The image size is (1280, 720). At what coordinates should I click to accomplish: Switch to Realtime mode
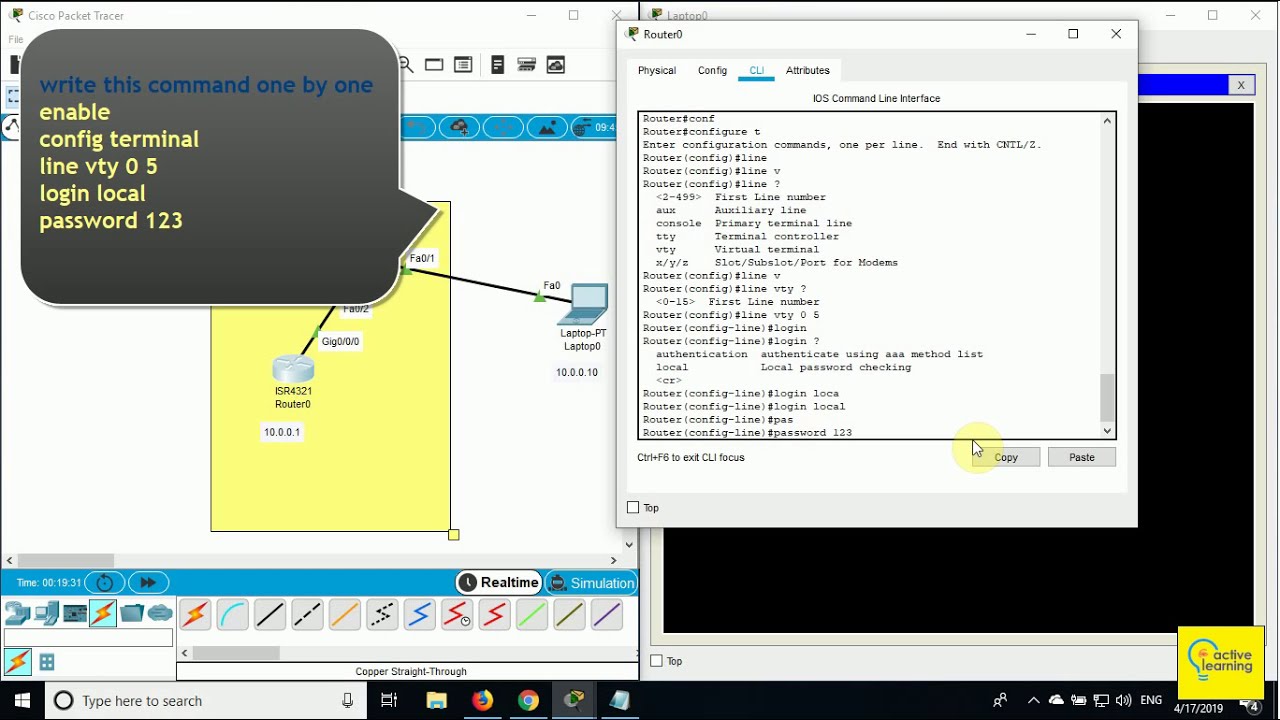[498, 583]
